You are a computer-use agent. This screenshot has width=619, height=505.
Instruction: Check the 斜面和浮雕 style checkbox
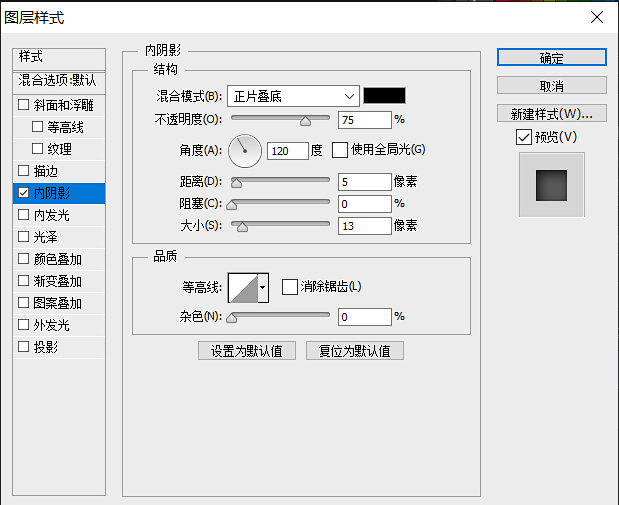point(23,105)
